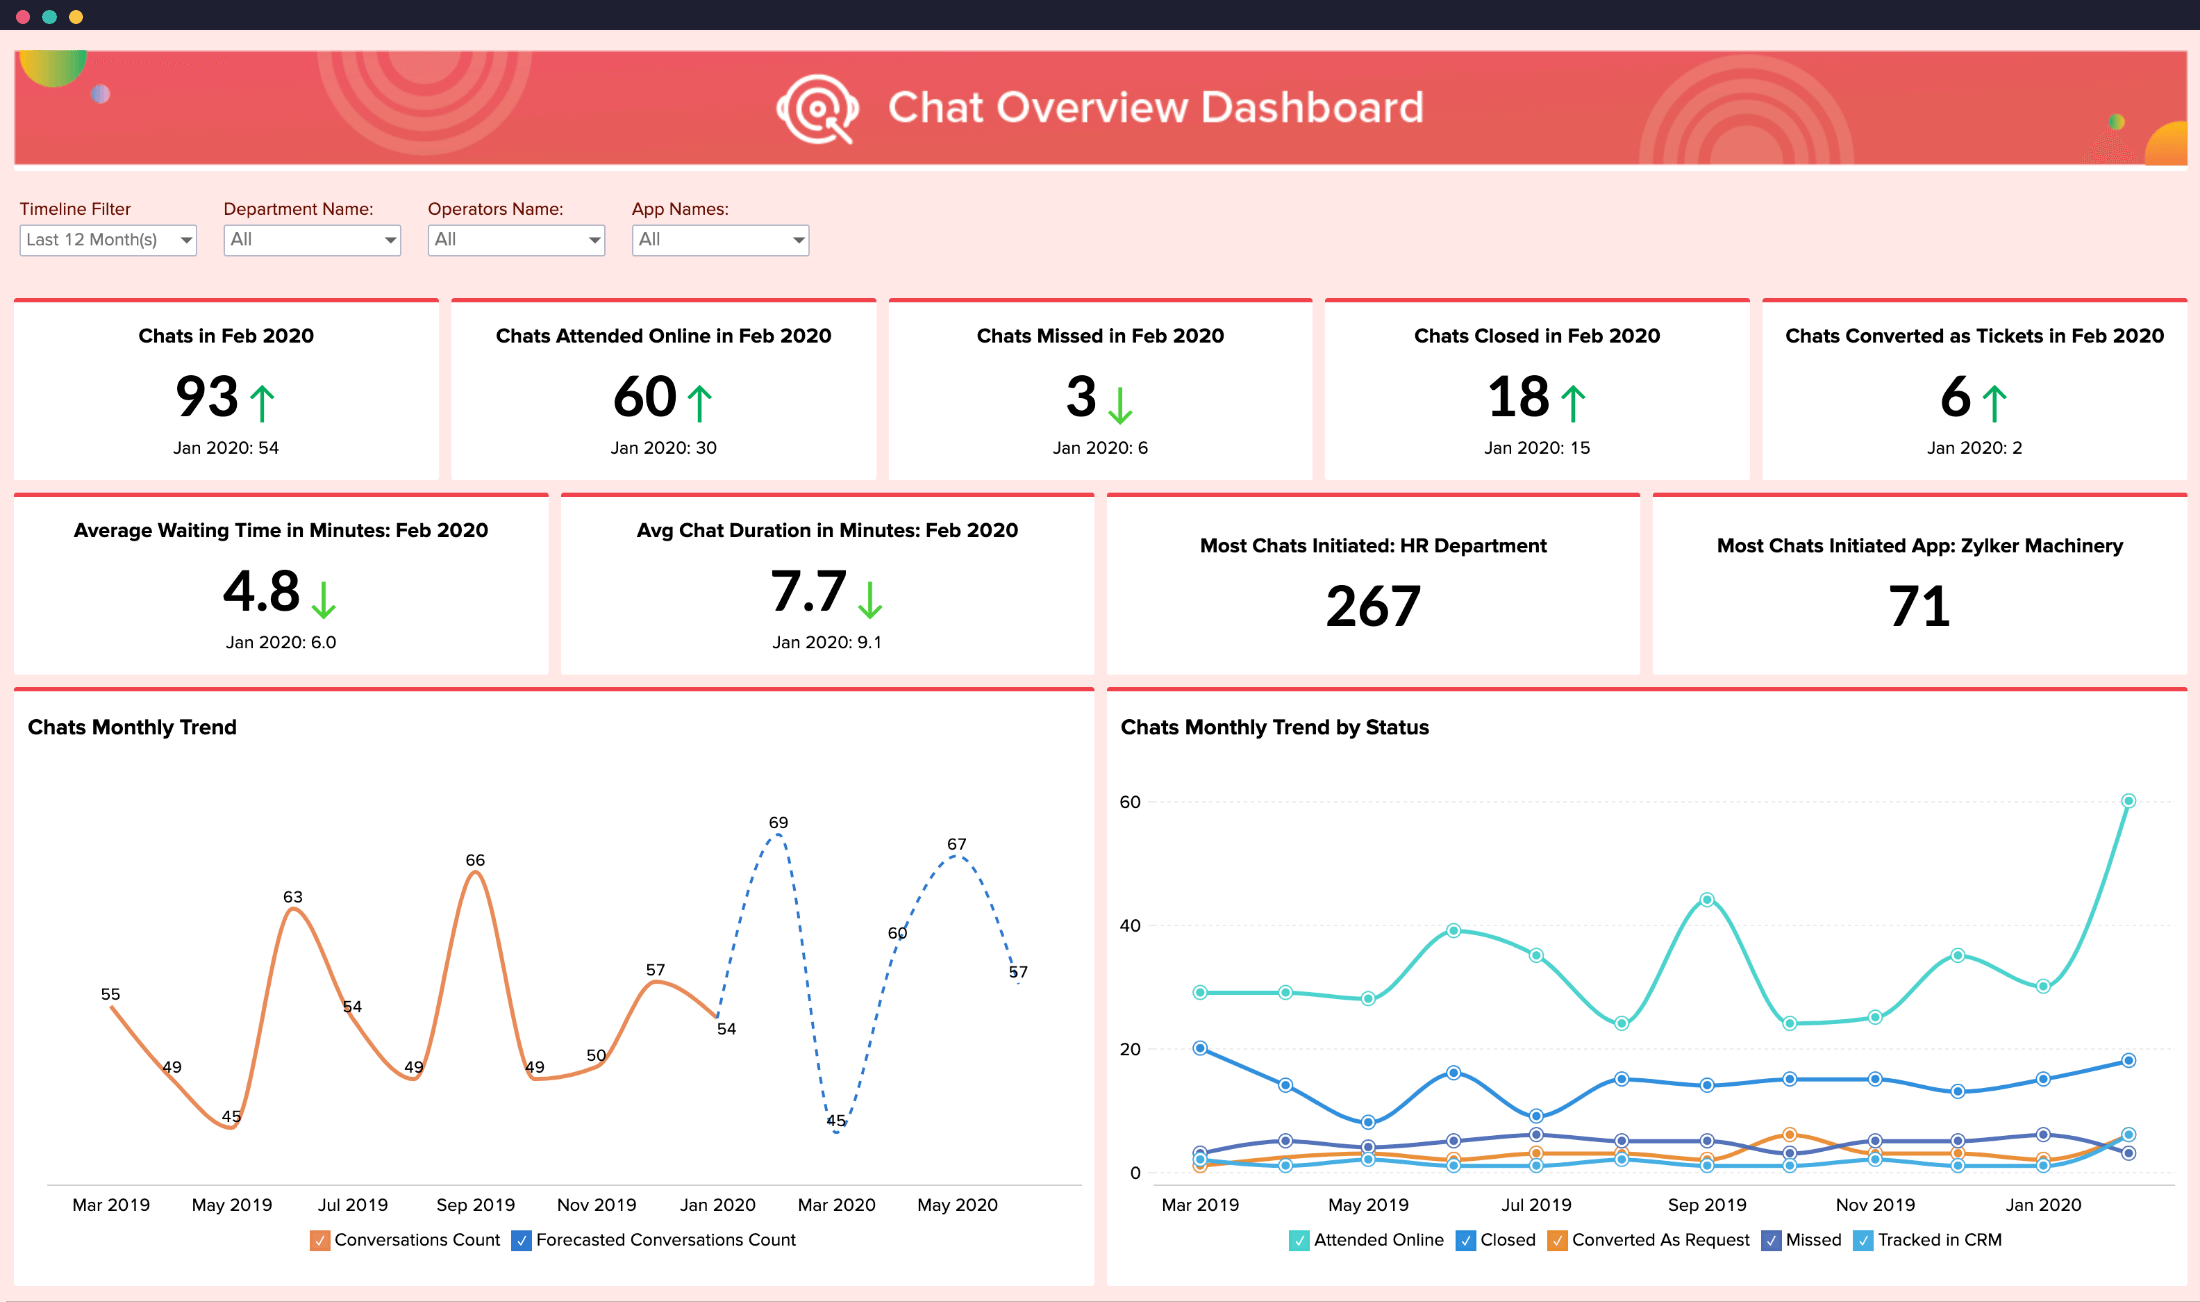Image resolution: width=2200 pixels, height=1302 pixels.
Task: Click down arrow beside Average Waiting Time 4.8
Action: tap(323, 598)
